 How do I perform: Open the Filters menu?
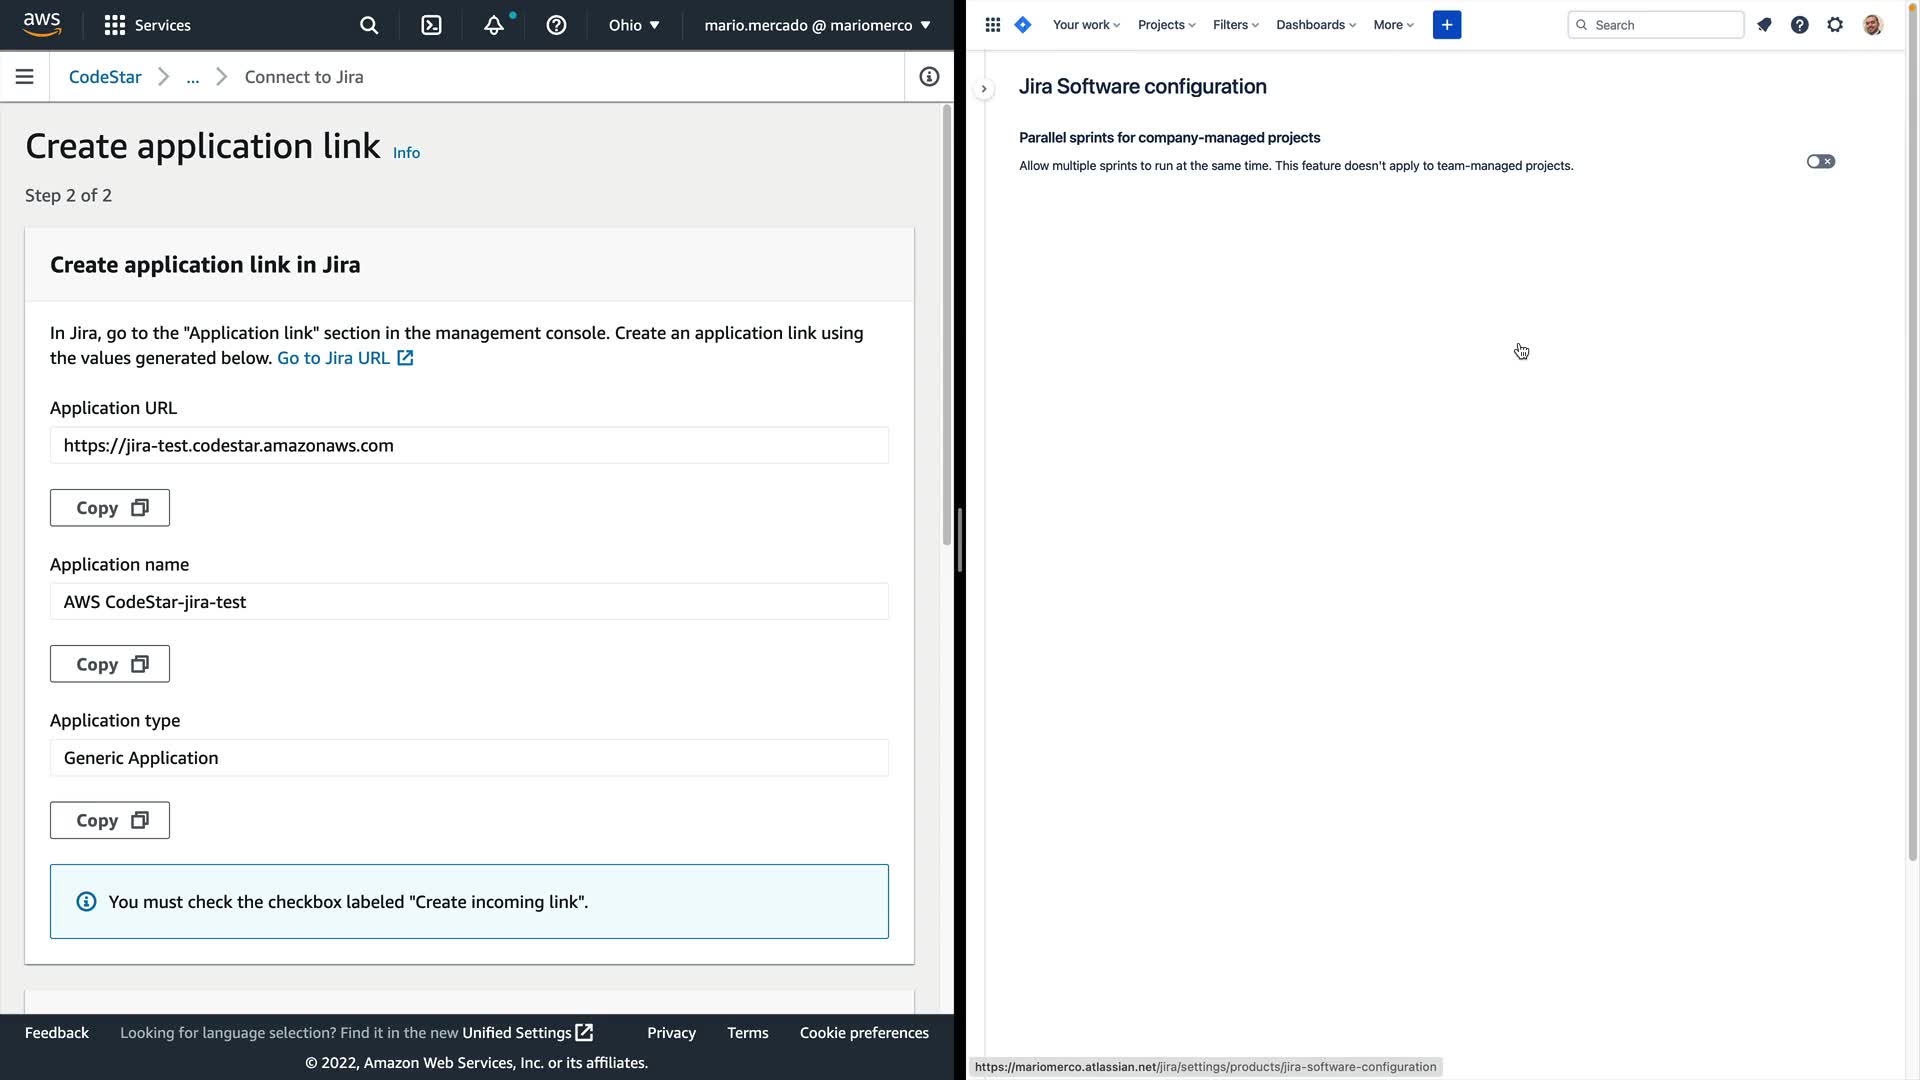[1235, 25]
